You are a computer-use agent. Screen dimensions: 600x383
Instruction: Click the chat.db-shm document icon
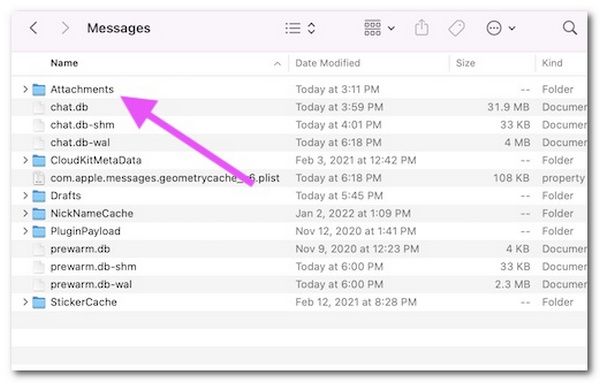[39, 125]
